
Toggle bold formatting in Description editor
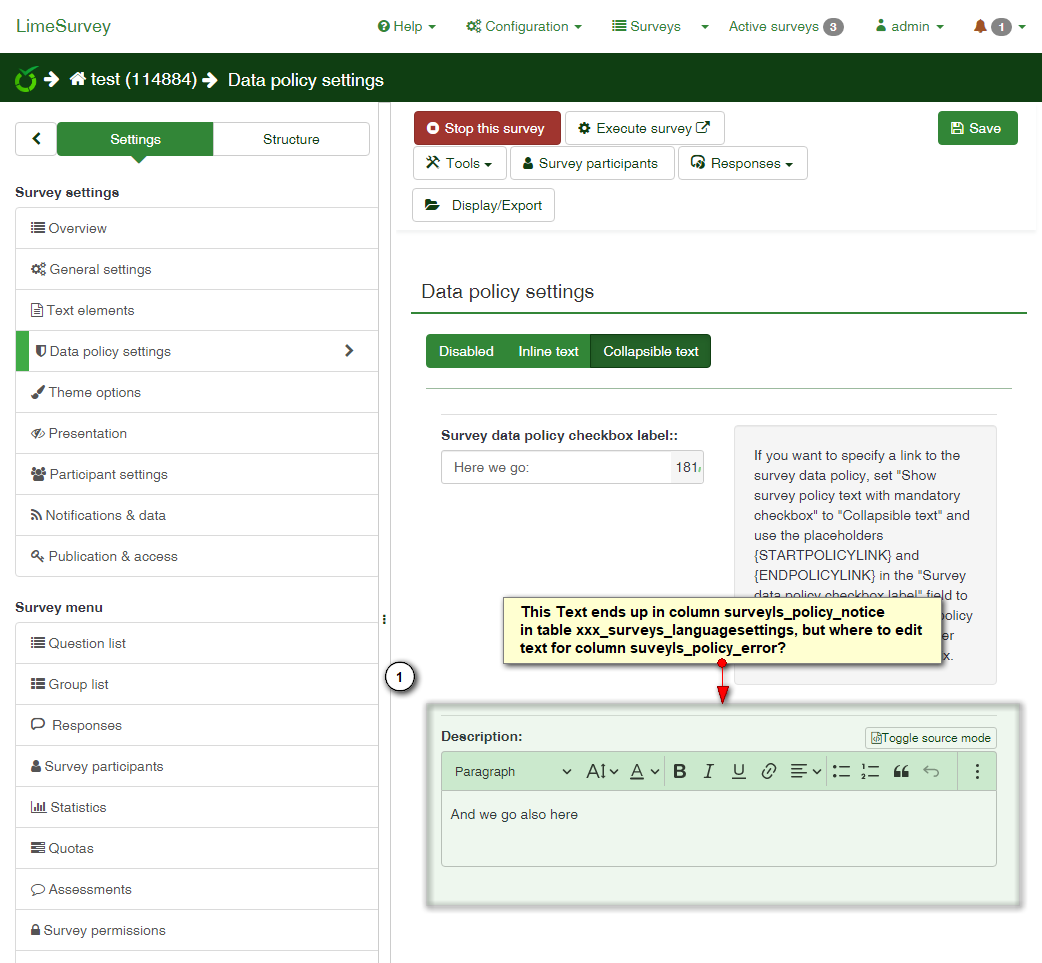pos(680,771)
